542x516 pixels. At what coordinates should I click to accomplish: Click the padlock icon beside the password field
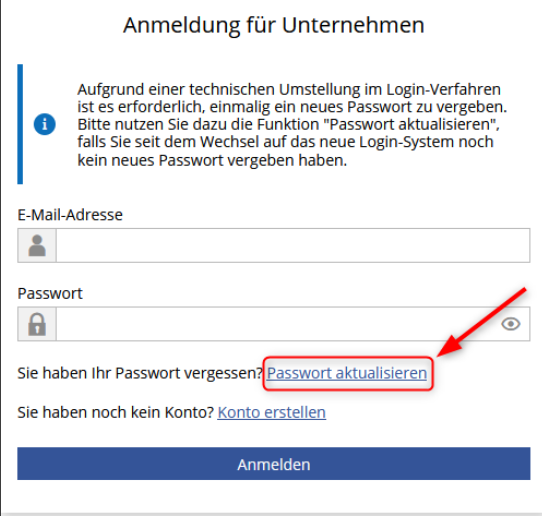(x=37, y=324)
